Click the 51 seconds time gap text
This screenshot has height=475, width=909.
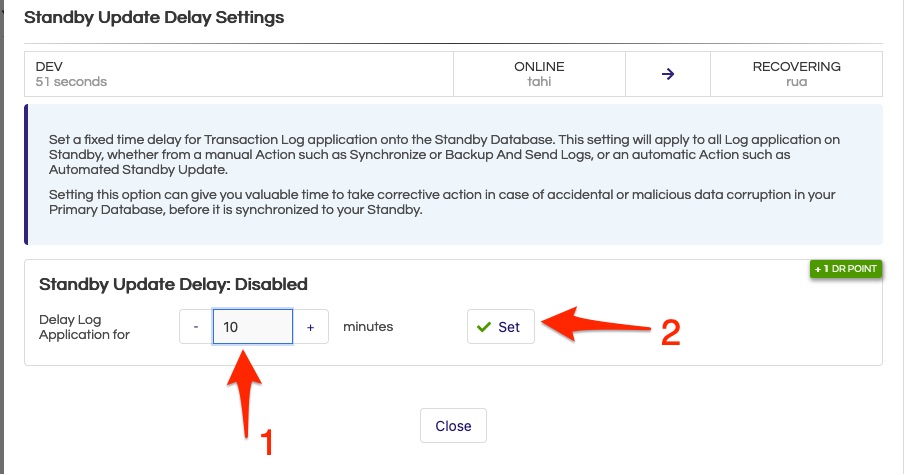point(71,82)
